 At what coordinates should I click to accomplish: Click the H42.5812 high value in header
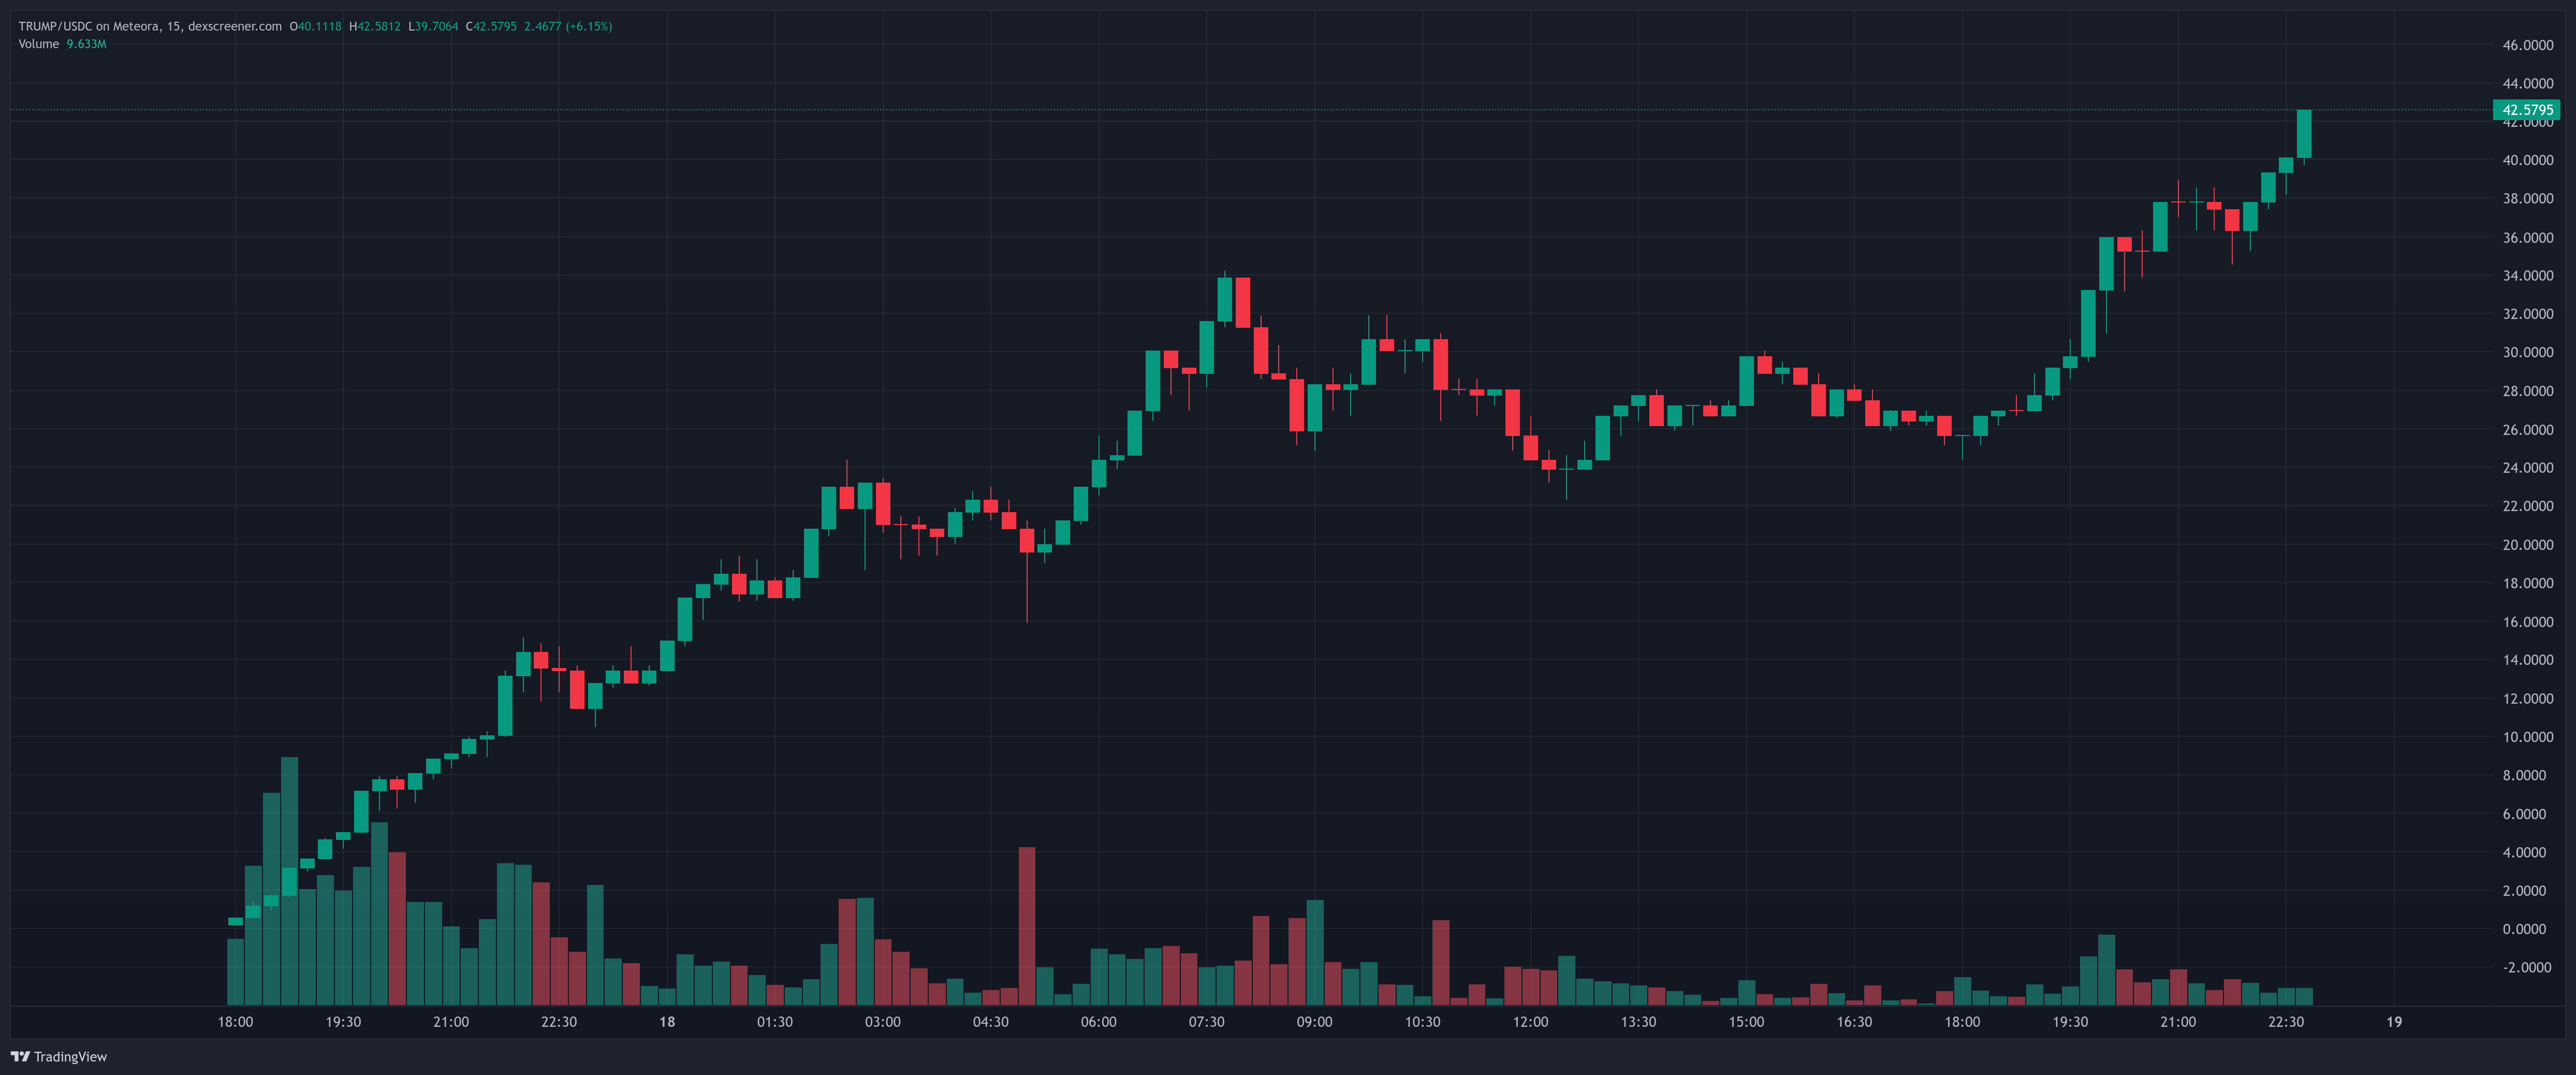pos(374,26)
